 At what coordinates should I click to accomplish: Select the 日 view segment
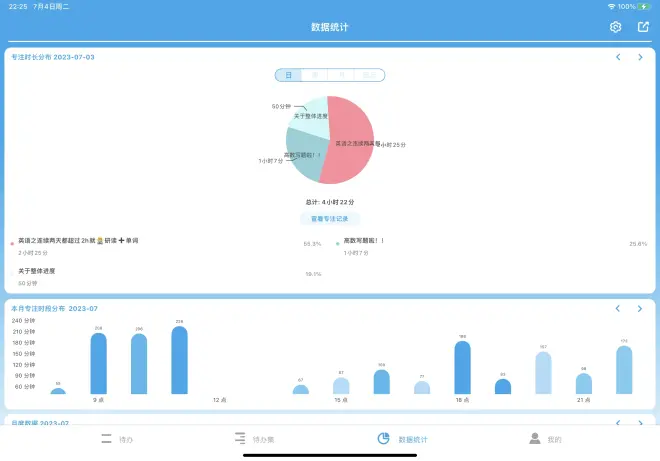pyautogui.click(x=288, y=75)
